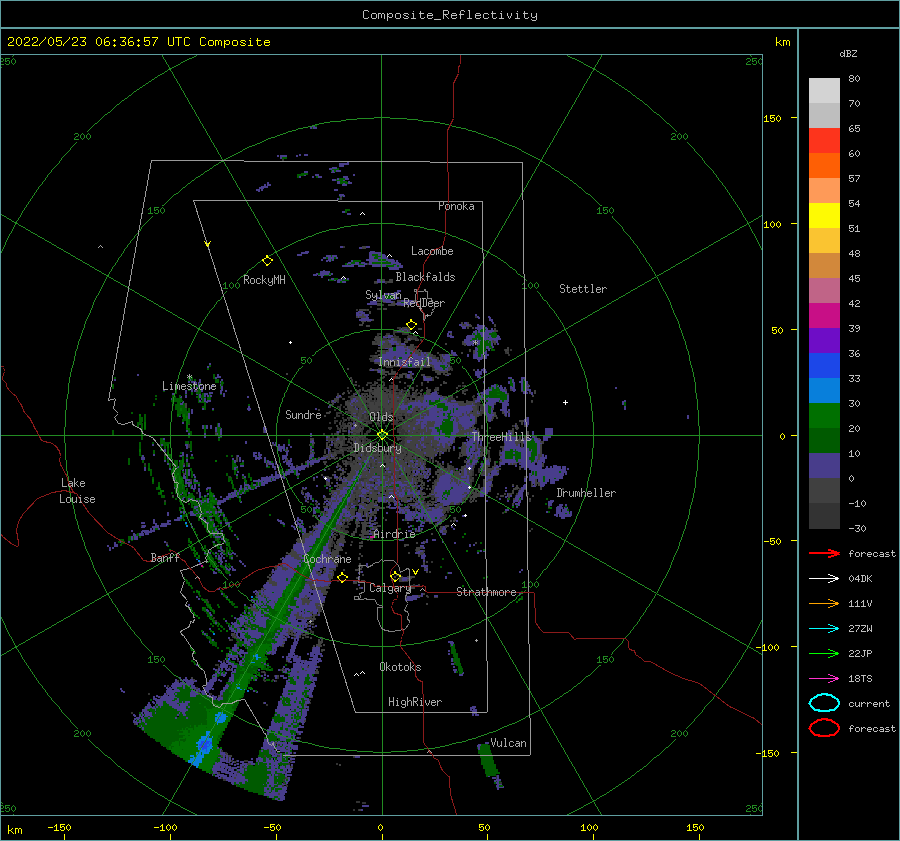Click the RockyMH map label
Image resolution: width=900 pixels, height=841 pixels.
click(264, 280)
